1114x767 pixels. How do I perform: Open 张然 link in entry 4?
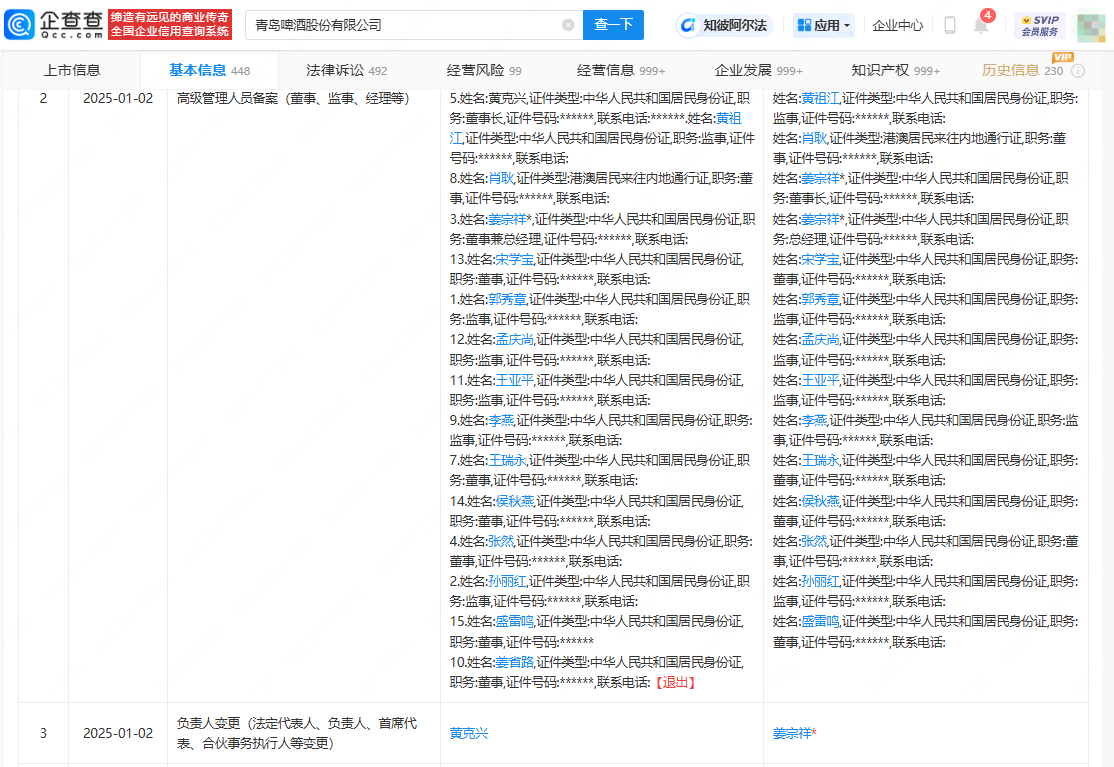501,541
